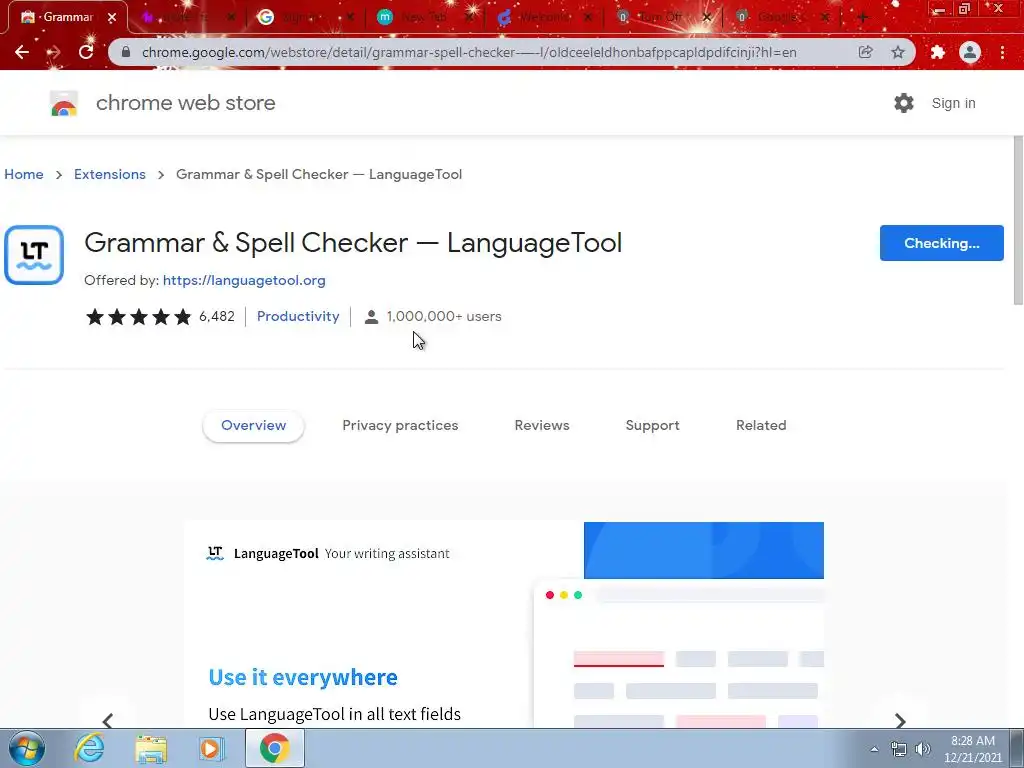The image size is (1024, 768).
Task: Click the five-star rating
Action: 138,317
